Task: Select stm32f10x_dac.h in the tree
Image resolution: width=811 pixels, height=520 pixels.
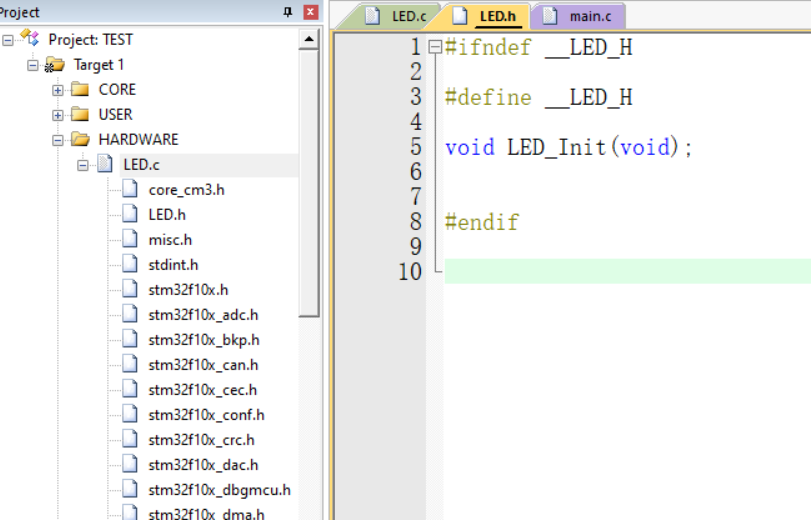Action: point(203,465)
